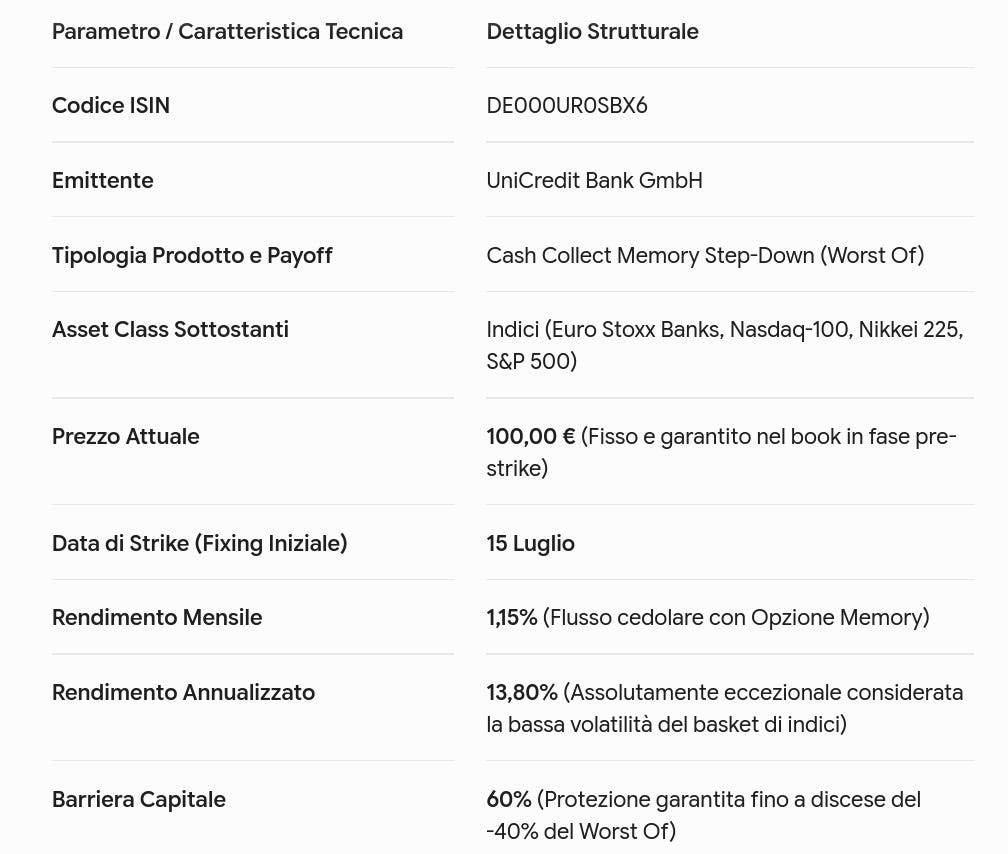Click the Prezzo Attuale label
This screenshot has width=1008, height=854.
126,436
